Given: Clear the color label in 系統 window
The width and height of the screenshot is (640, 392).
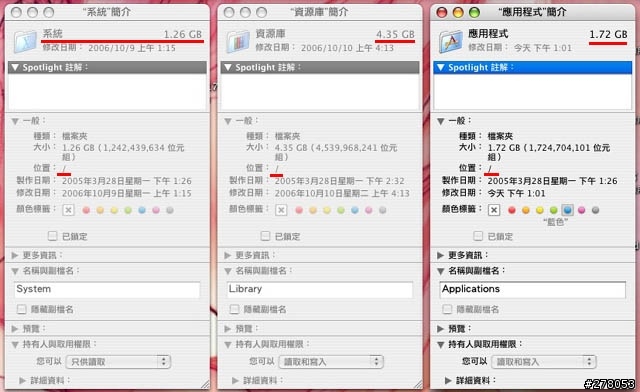Looking at the screenshot, I should coord(69,210).
